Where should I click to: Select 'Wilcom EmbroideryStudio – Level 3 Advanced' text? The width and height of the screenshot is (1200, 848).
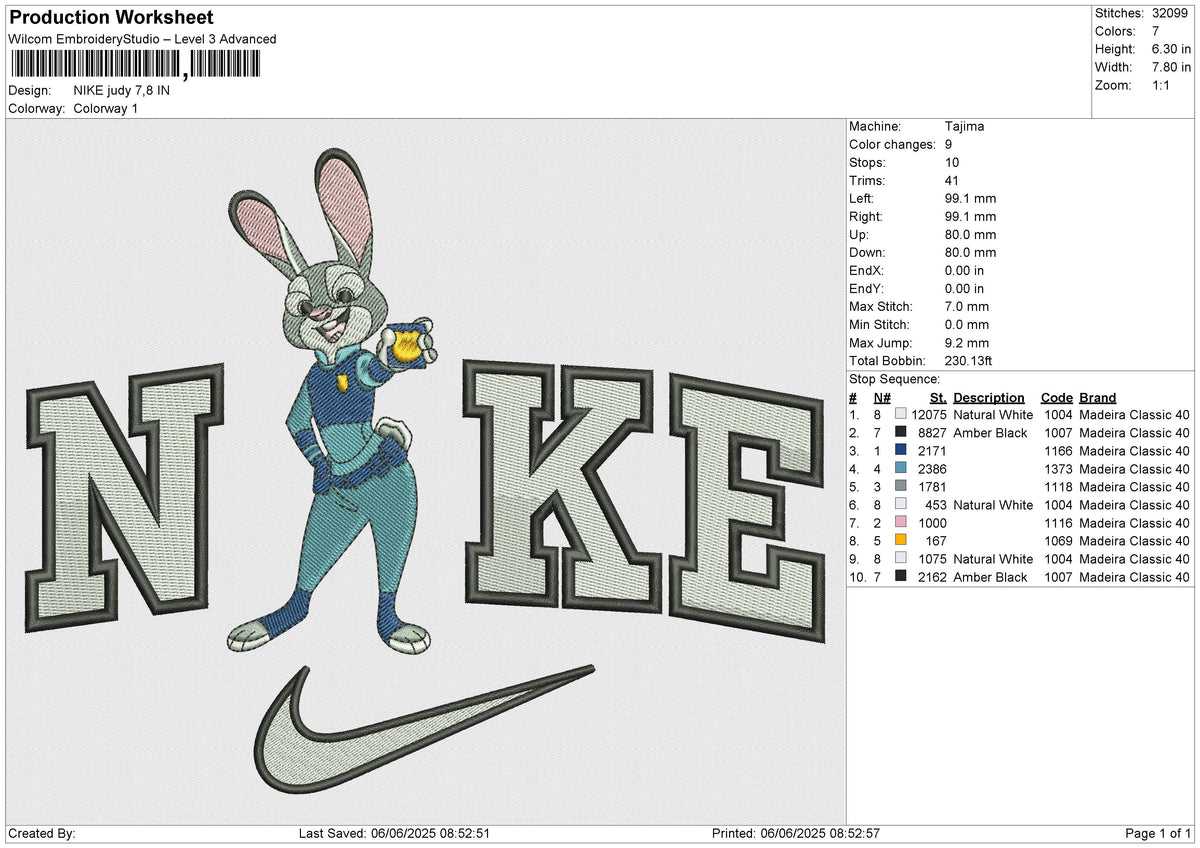click(142, 39)
